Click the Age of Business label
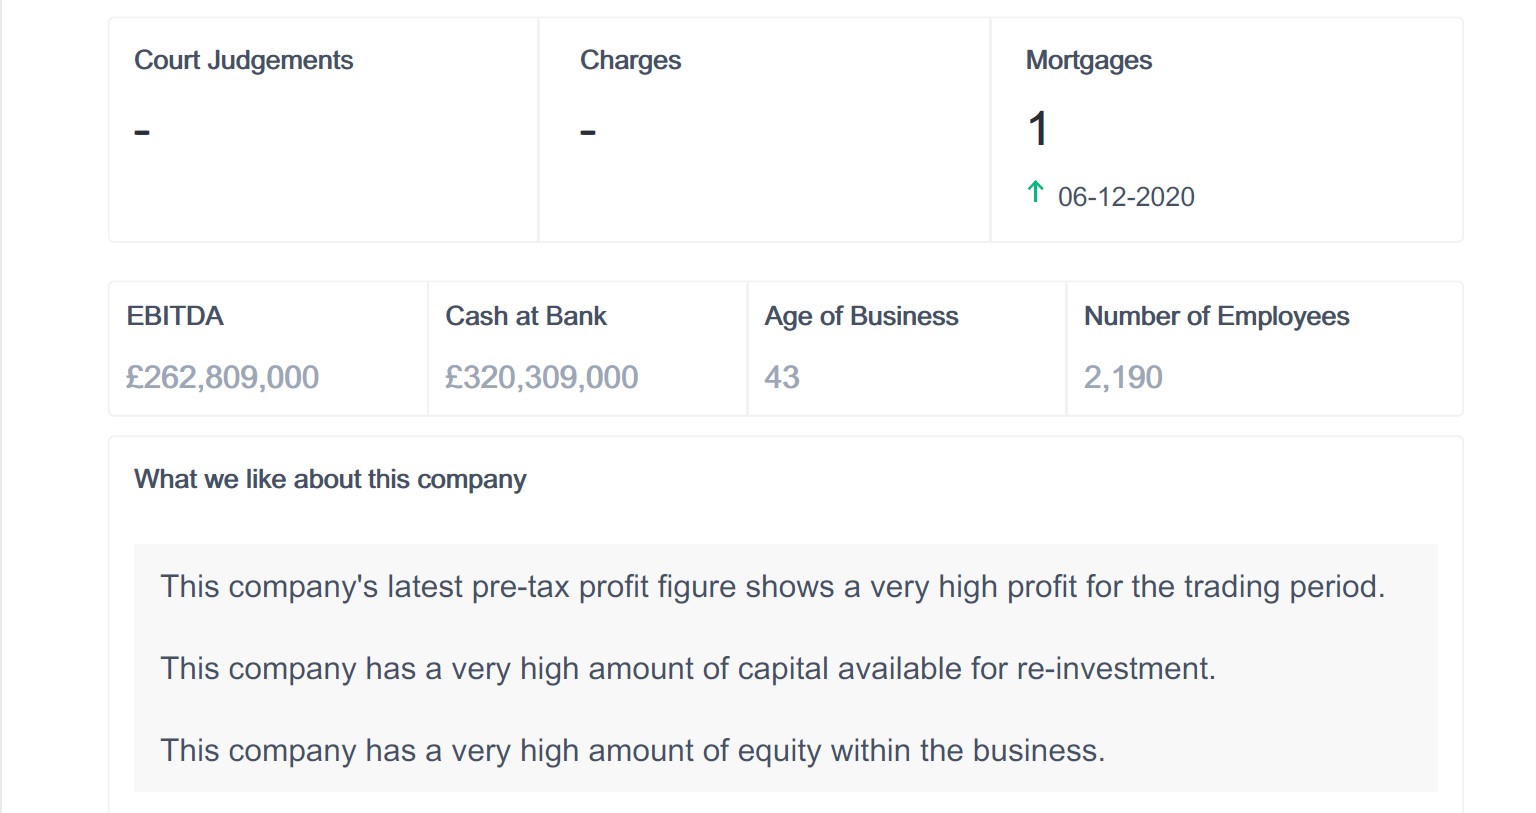 click(861, 316)
